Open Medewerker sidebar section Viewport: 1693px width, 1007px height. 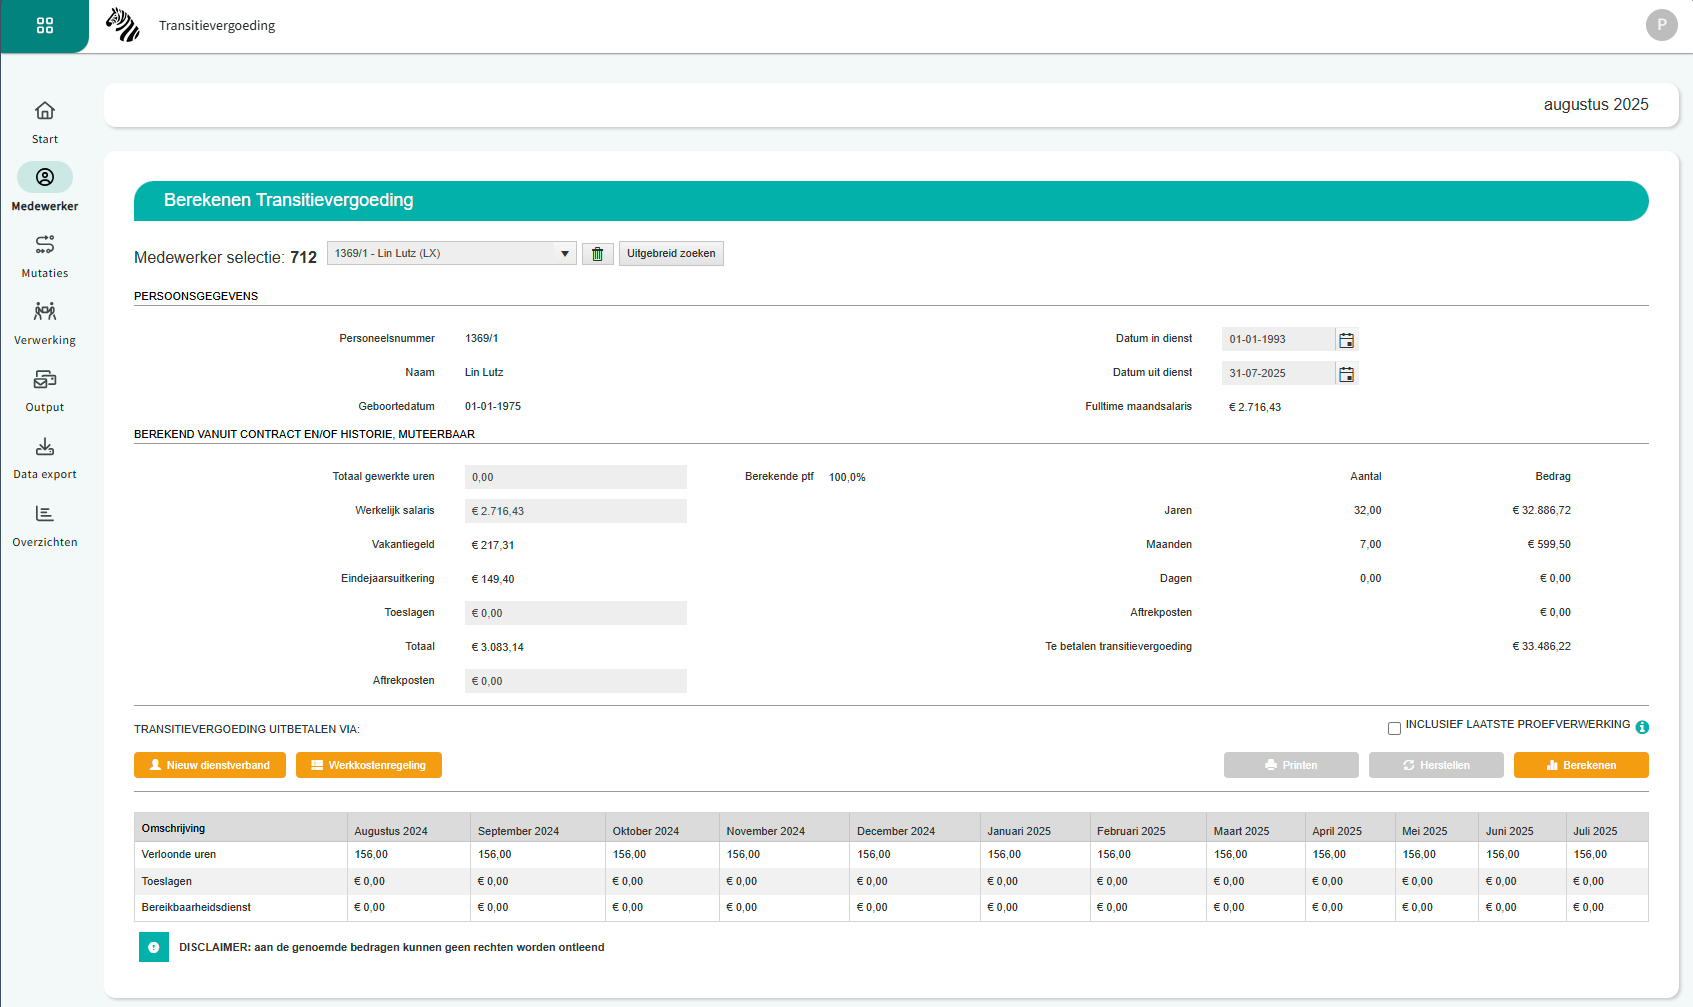click(x=45, y=188)
